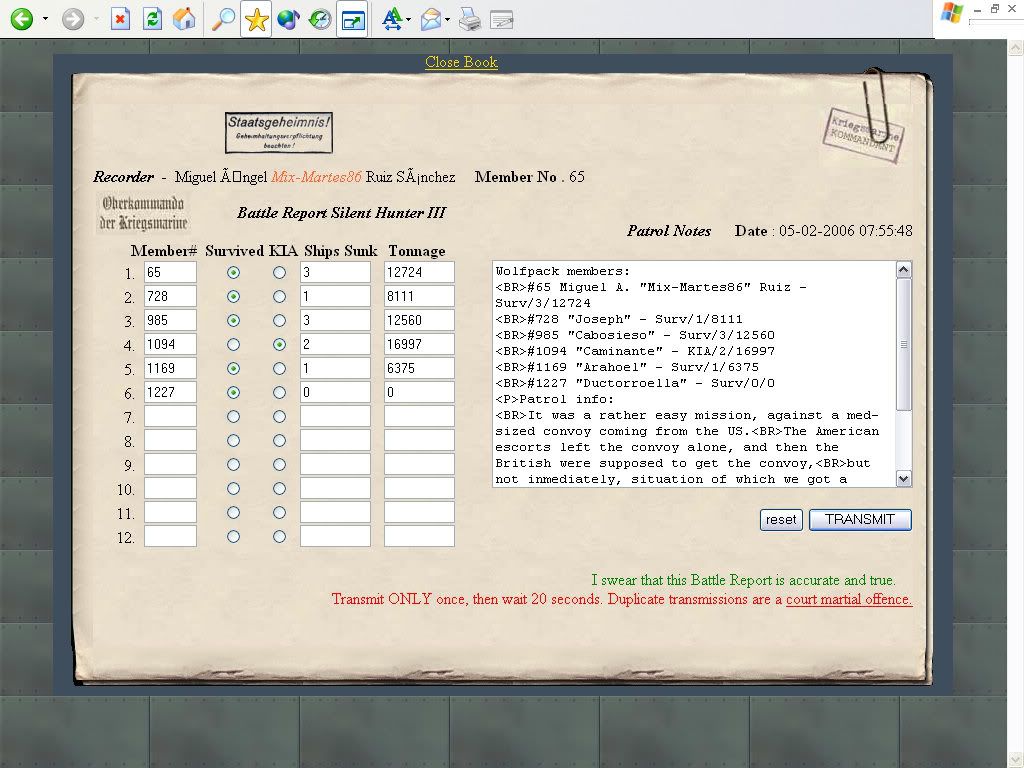Print the page with printer icon
This screenshot has width=1024, height=768.
(x=470, y=19)
